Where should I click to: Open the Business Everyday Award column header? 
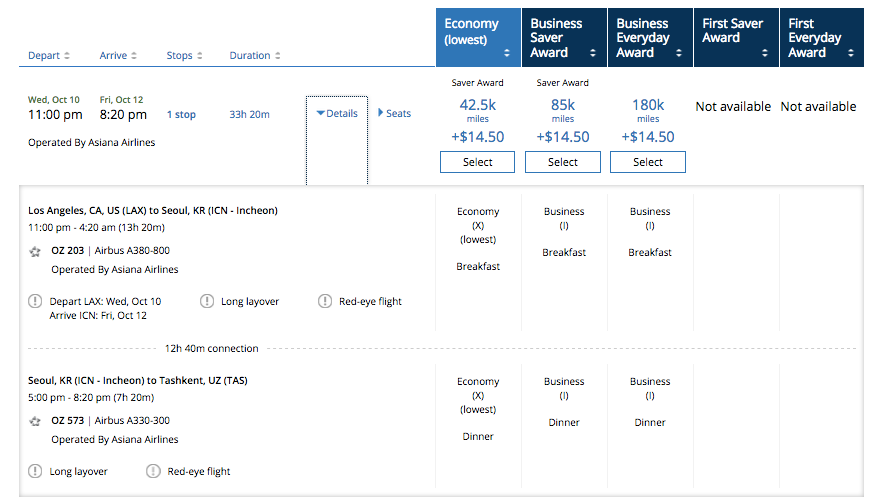pyautogui.click(x=649, y=38)
